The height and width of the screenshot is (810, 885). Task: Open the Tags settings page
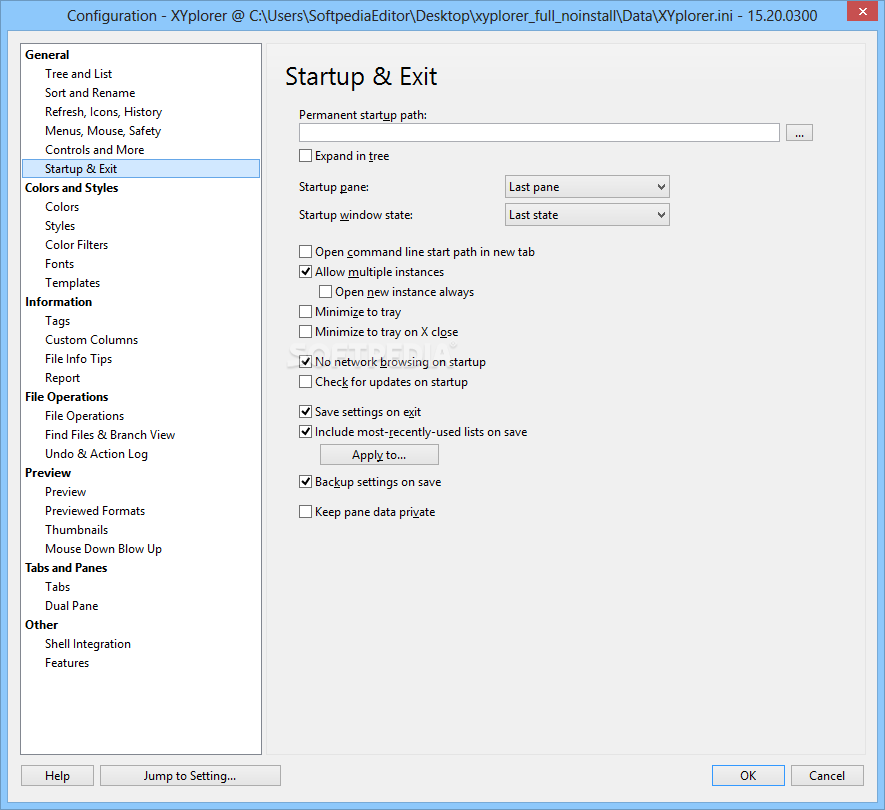click(x=58, y=321)
